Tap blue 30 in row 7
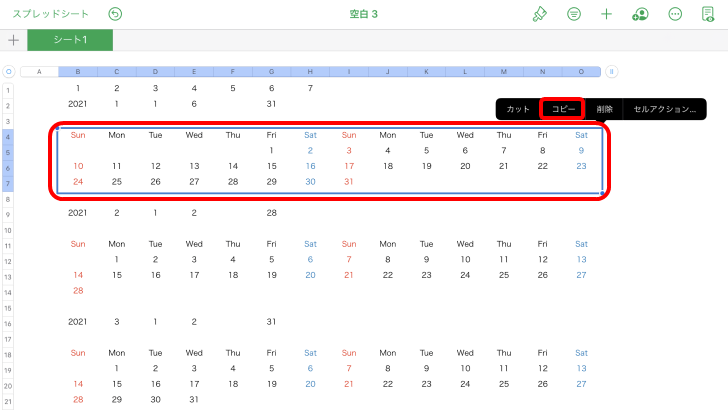728x410 pixels. 310,182
